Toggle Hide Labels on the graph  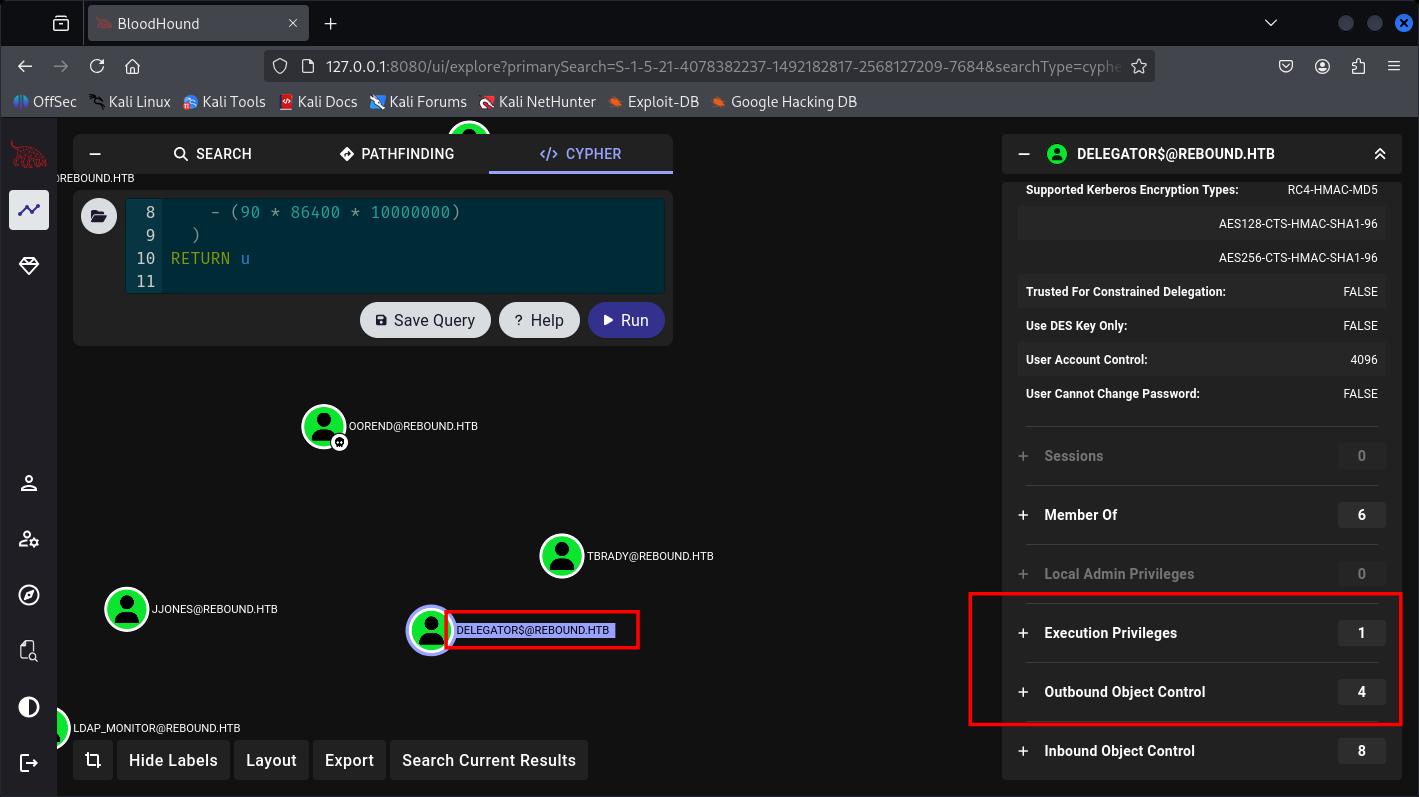click(173, 760)
